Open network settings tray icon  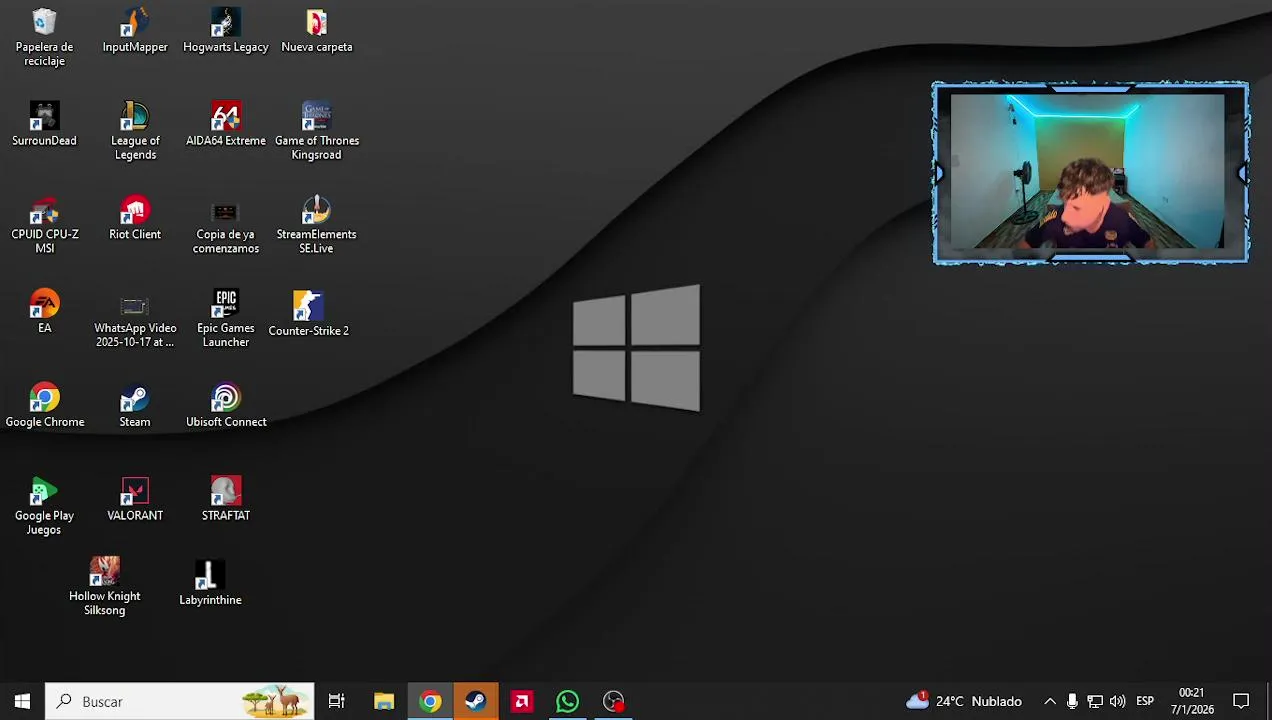1095,701
